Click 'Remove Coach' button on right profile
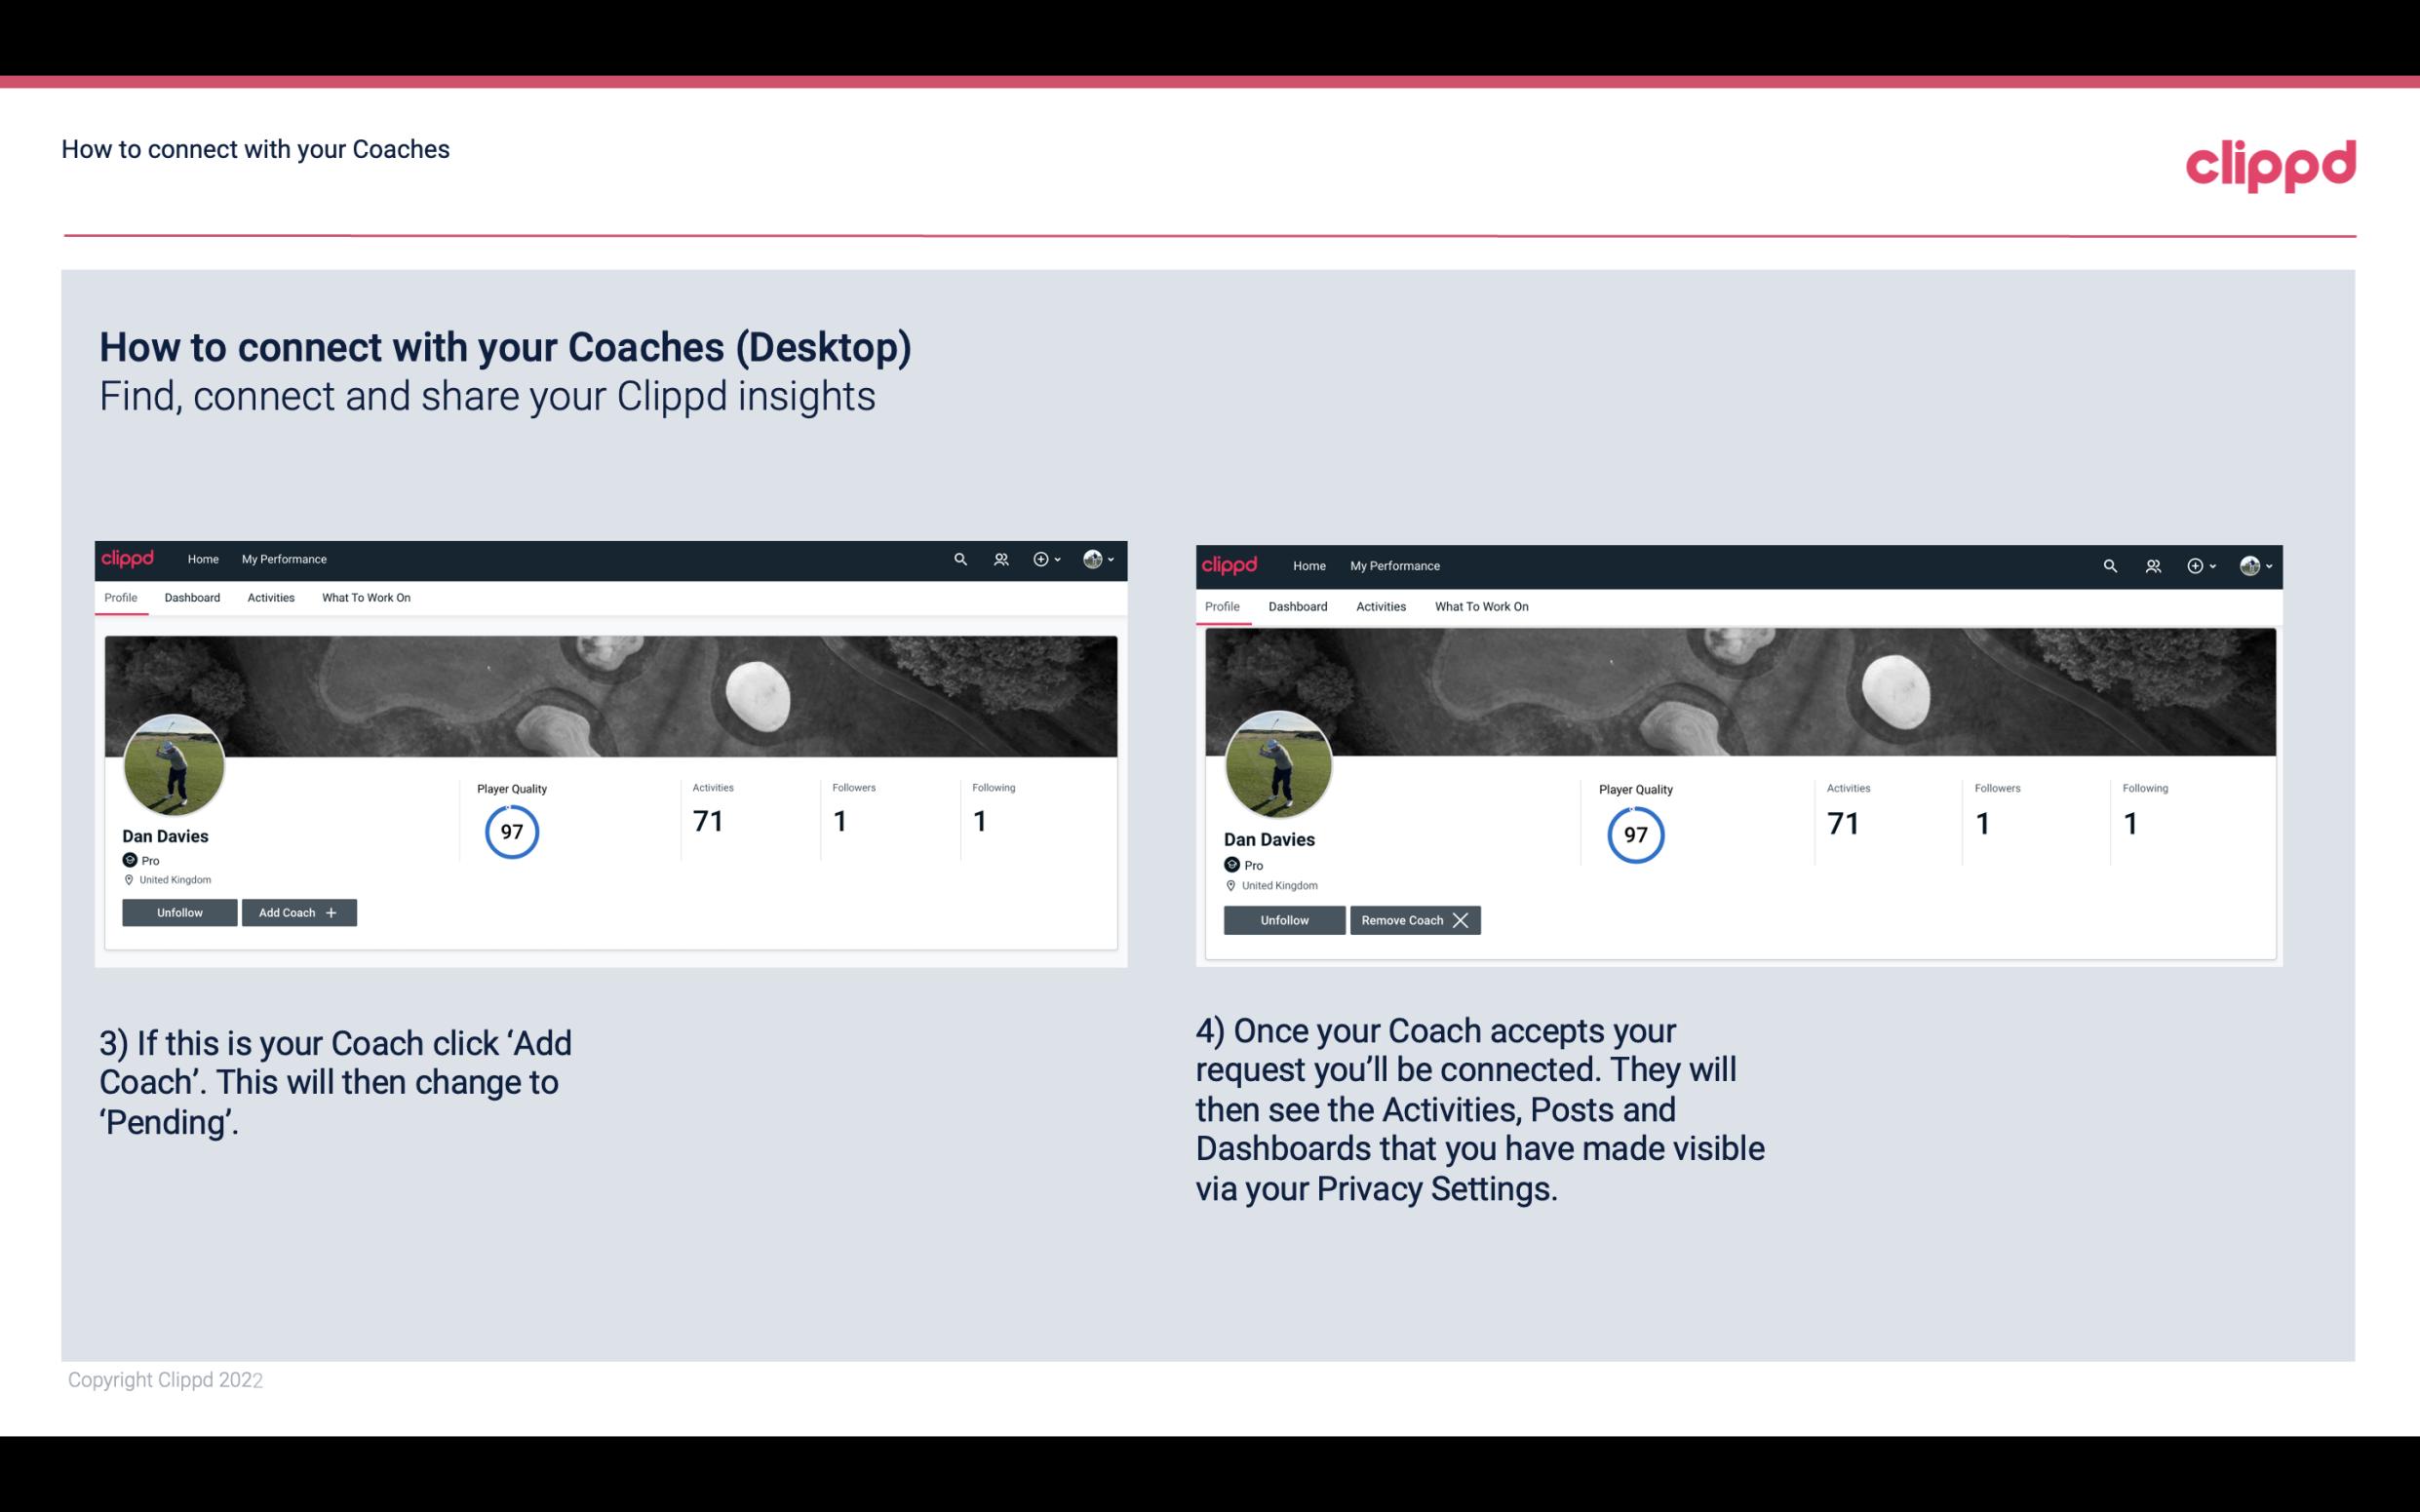 click(x=1415, y=919)
